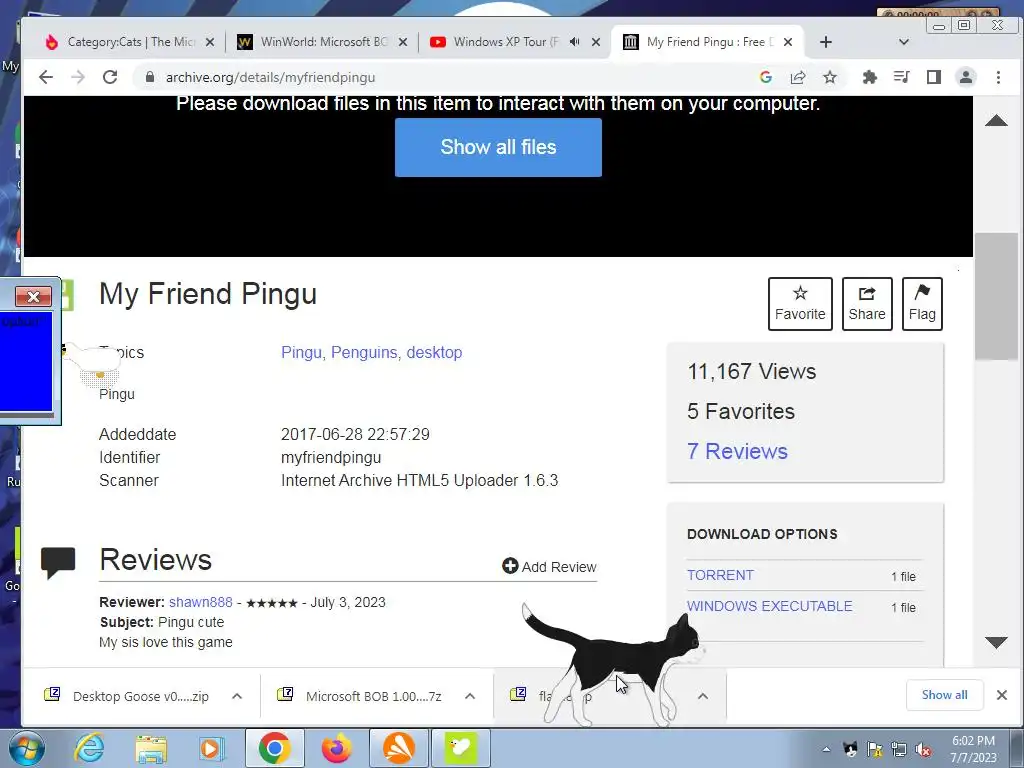
Task: Click Add Review
Action: (549, 566)
